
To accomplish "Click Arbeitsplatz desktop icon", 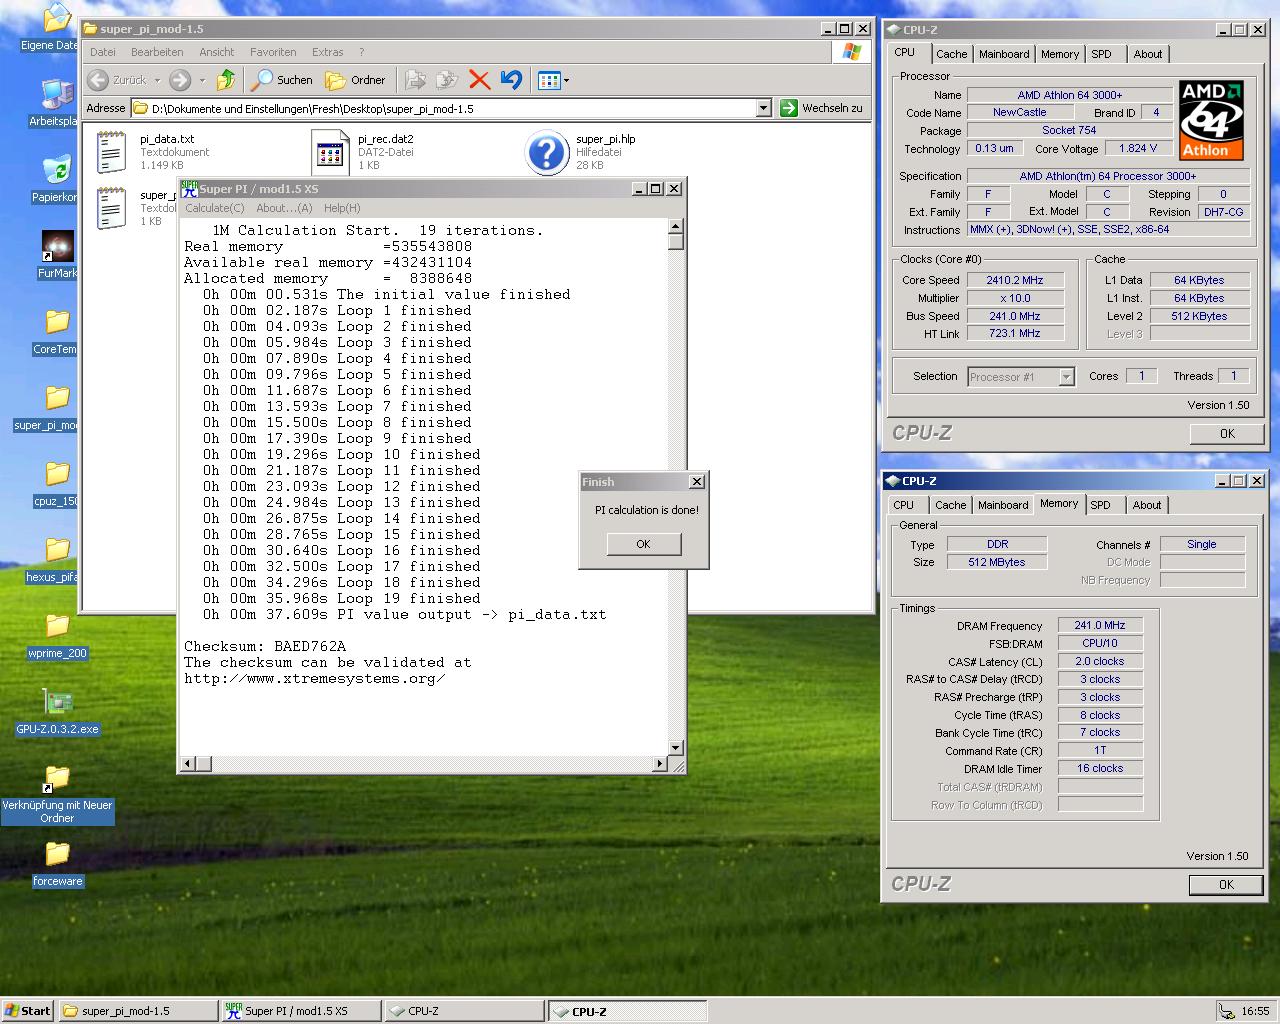I will 57,94.
